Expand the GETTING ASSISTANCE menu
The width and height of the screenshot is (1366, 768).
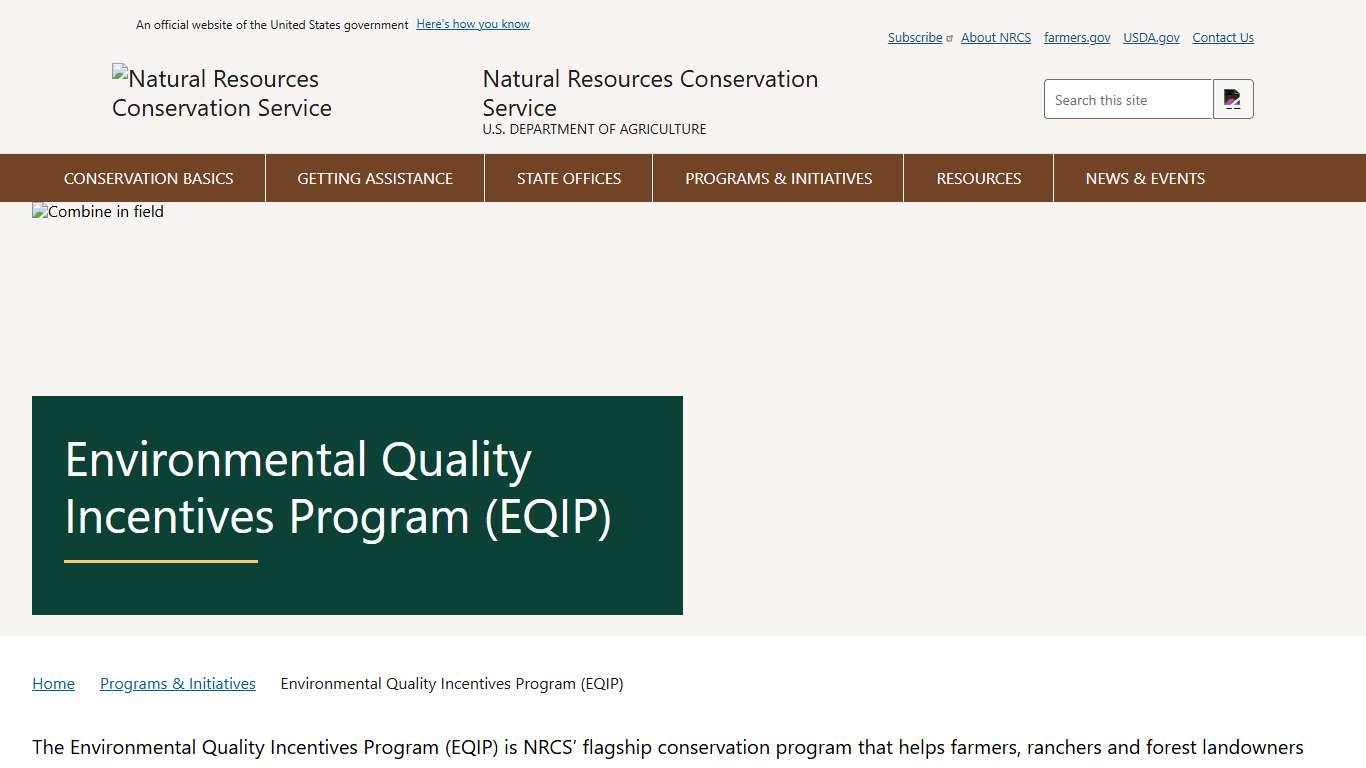coord(374,178)
